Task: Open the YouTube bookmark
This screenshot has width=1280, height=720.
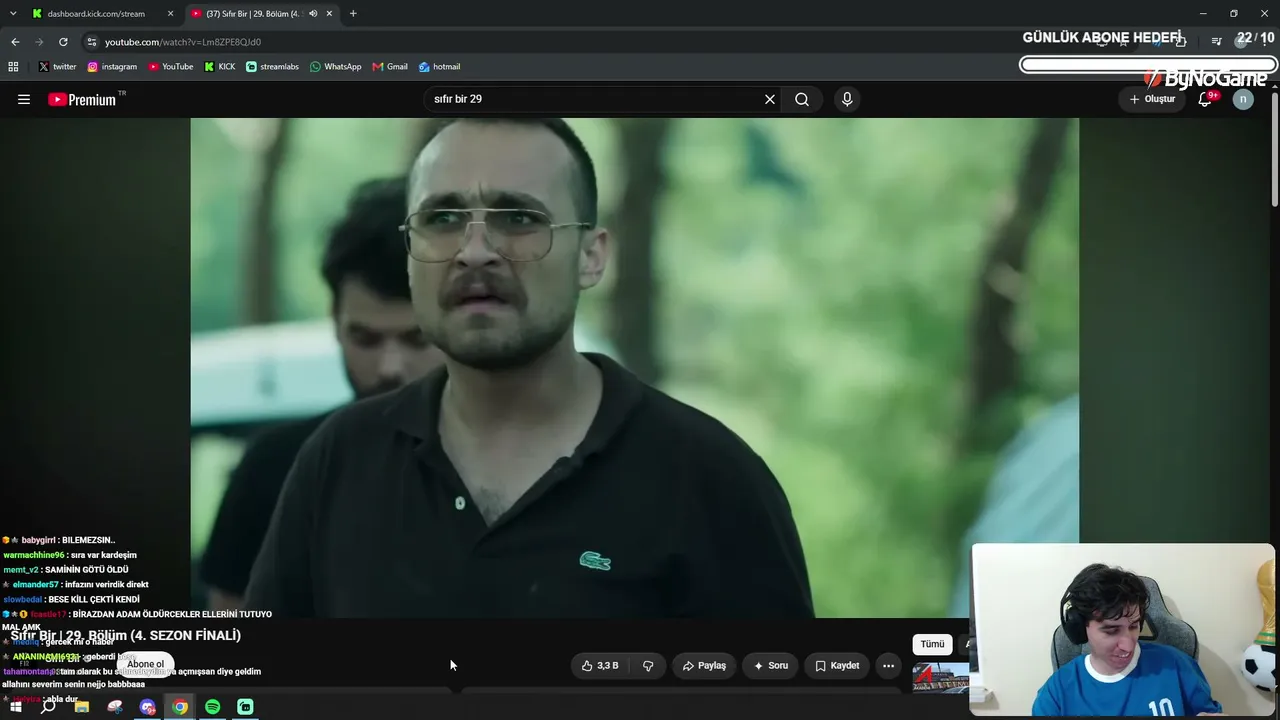Action: point(171,67)
